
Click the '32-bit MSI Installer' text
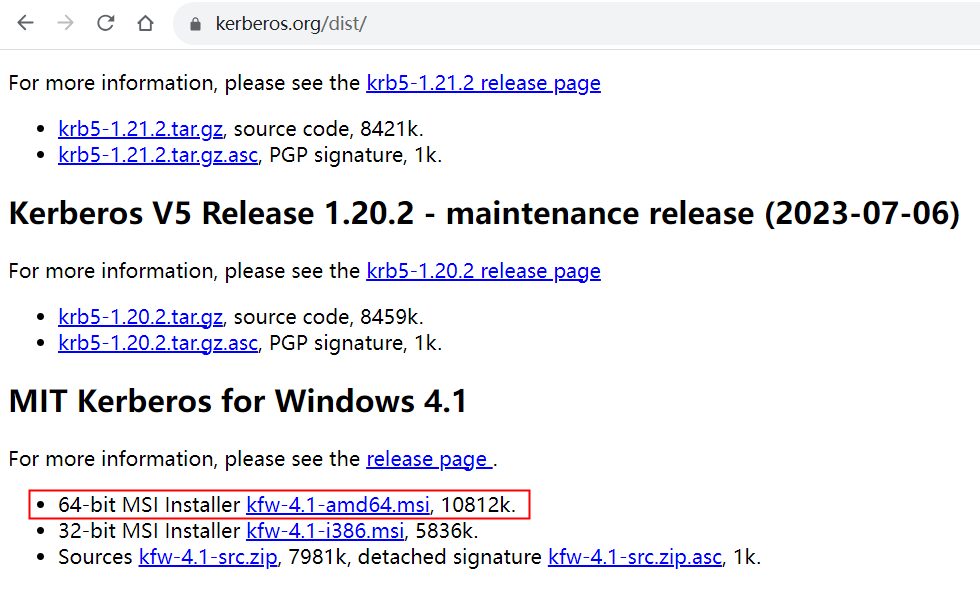tap(149, 531)
